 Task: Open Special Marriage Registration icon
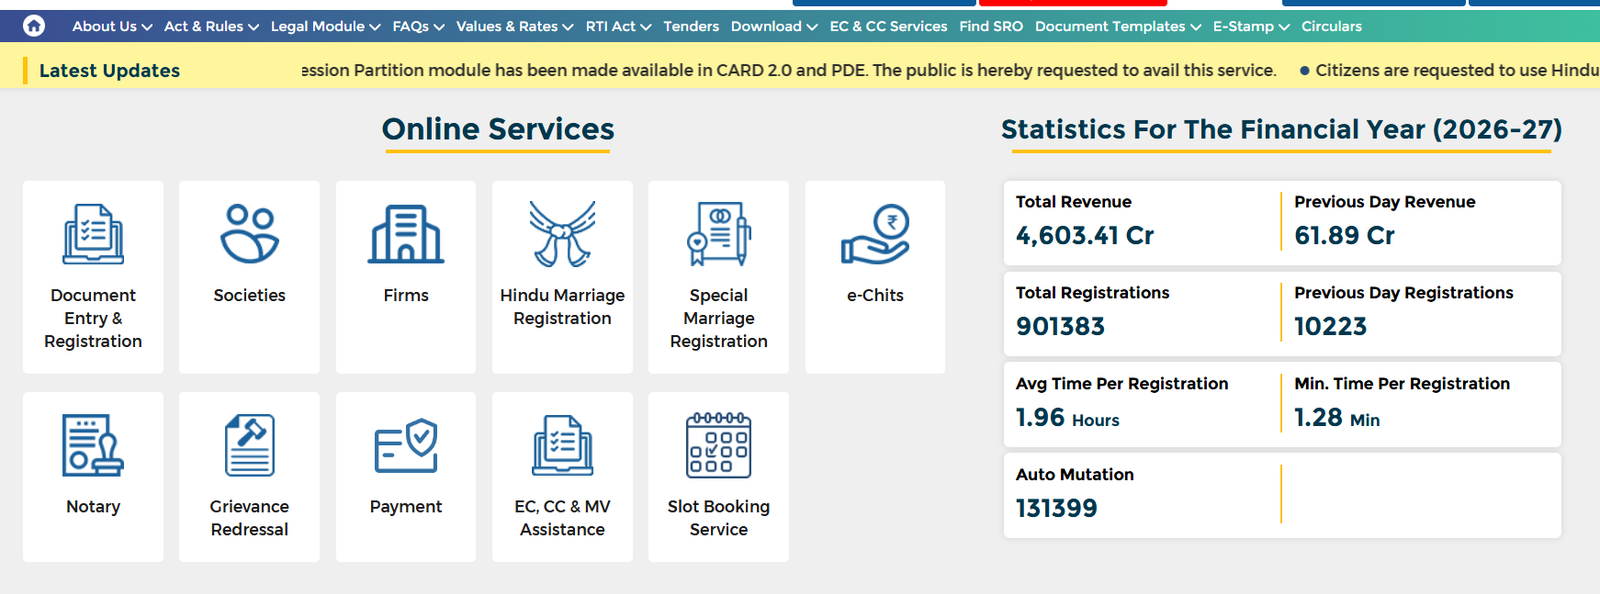[x=719, y=234]
